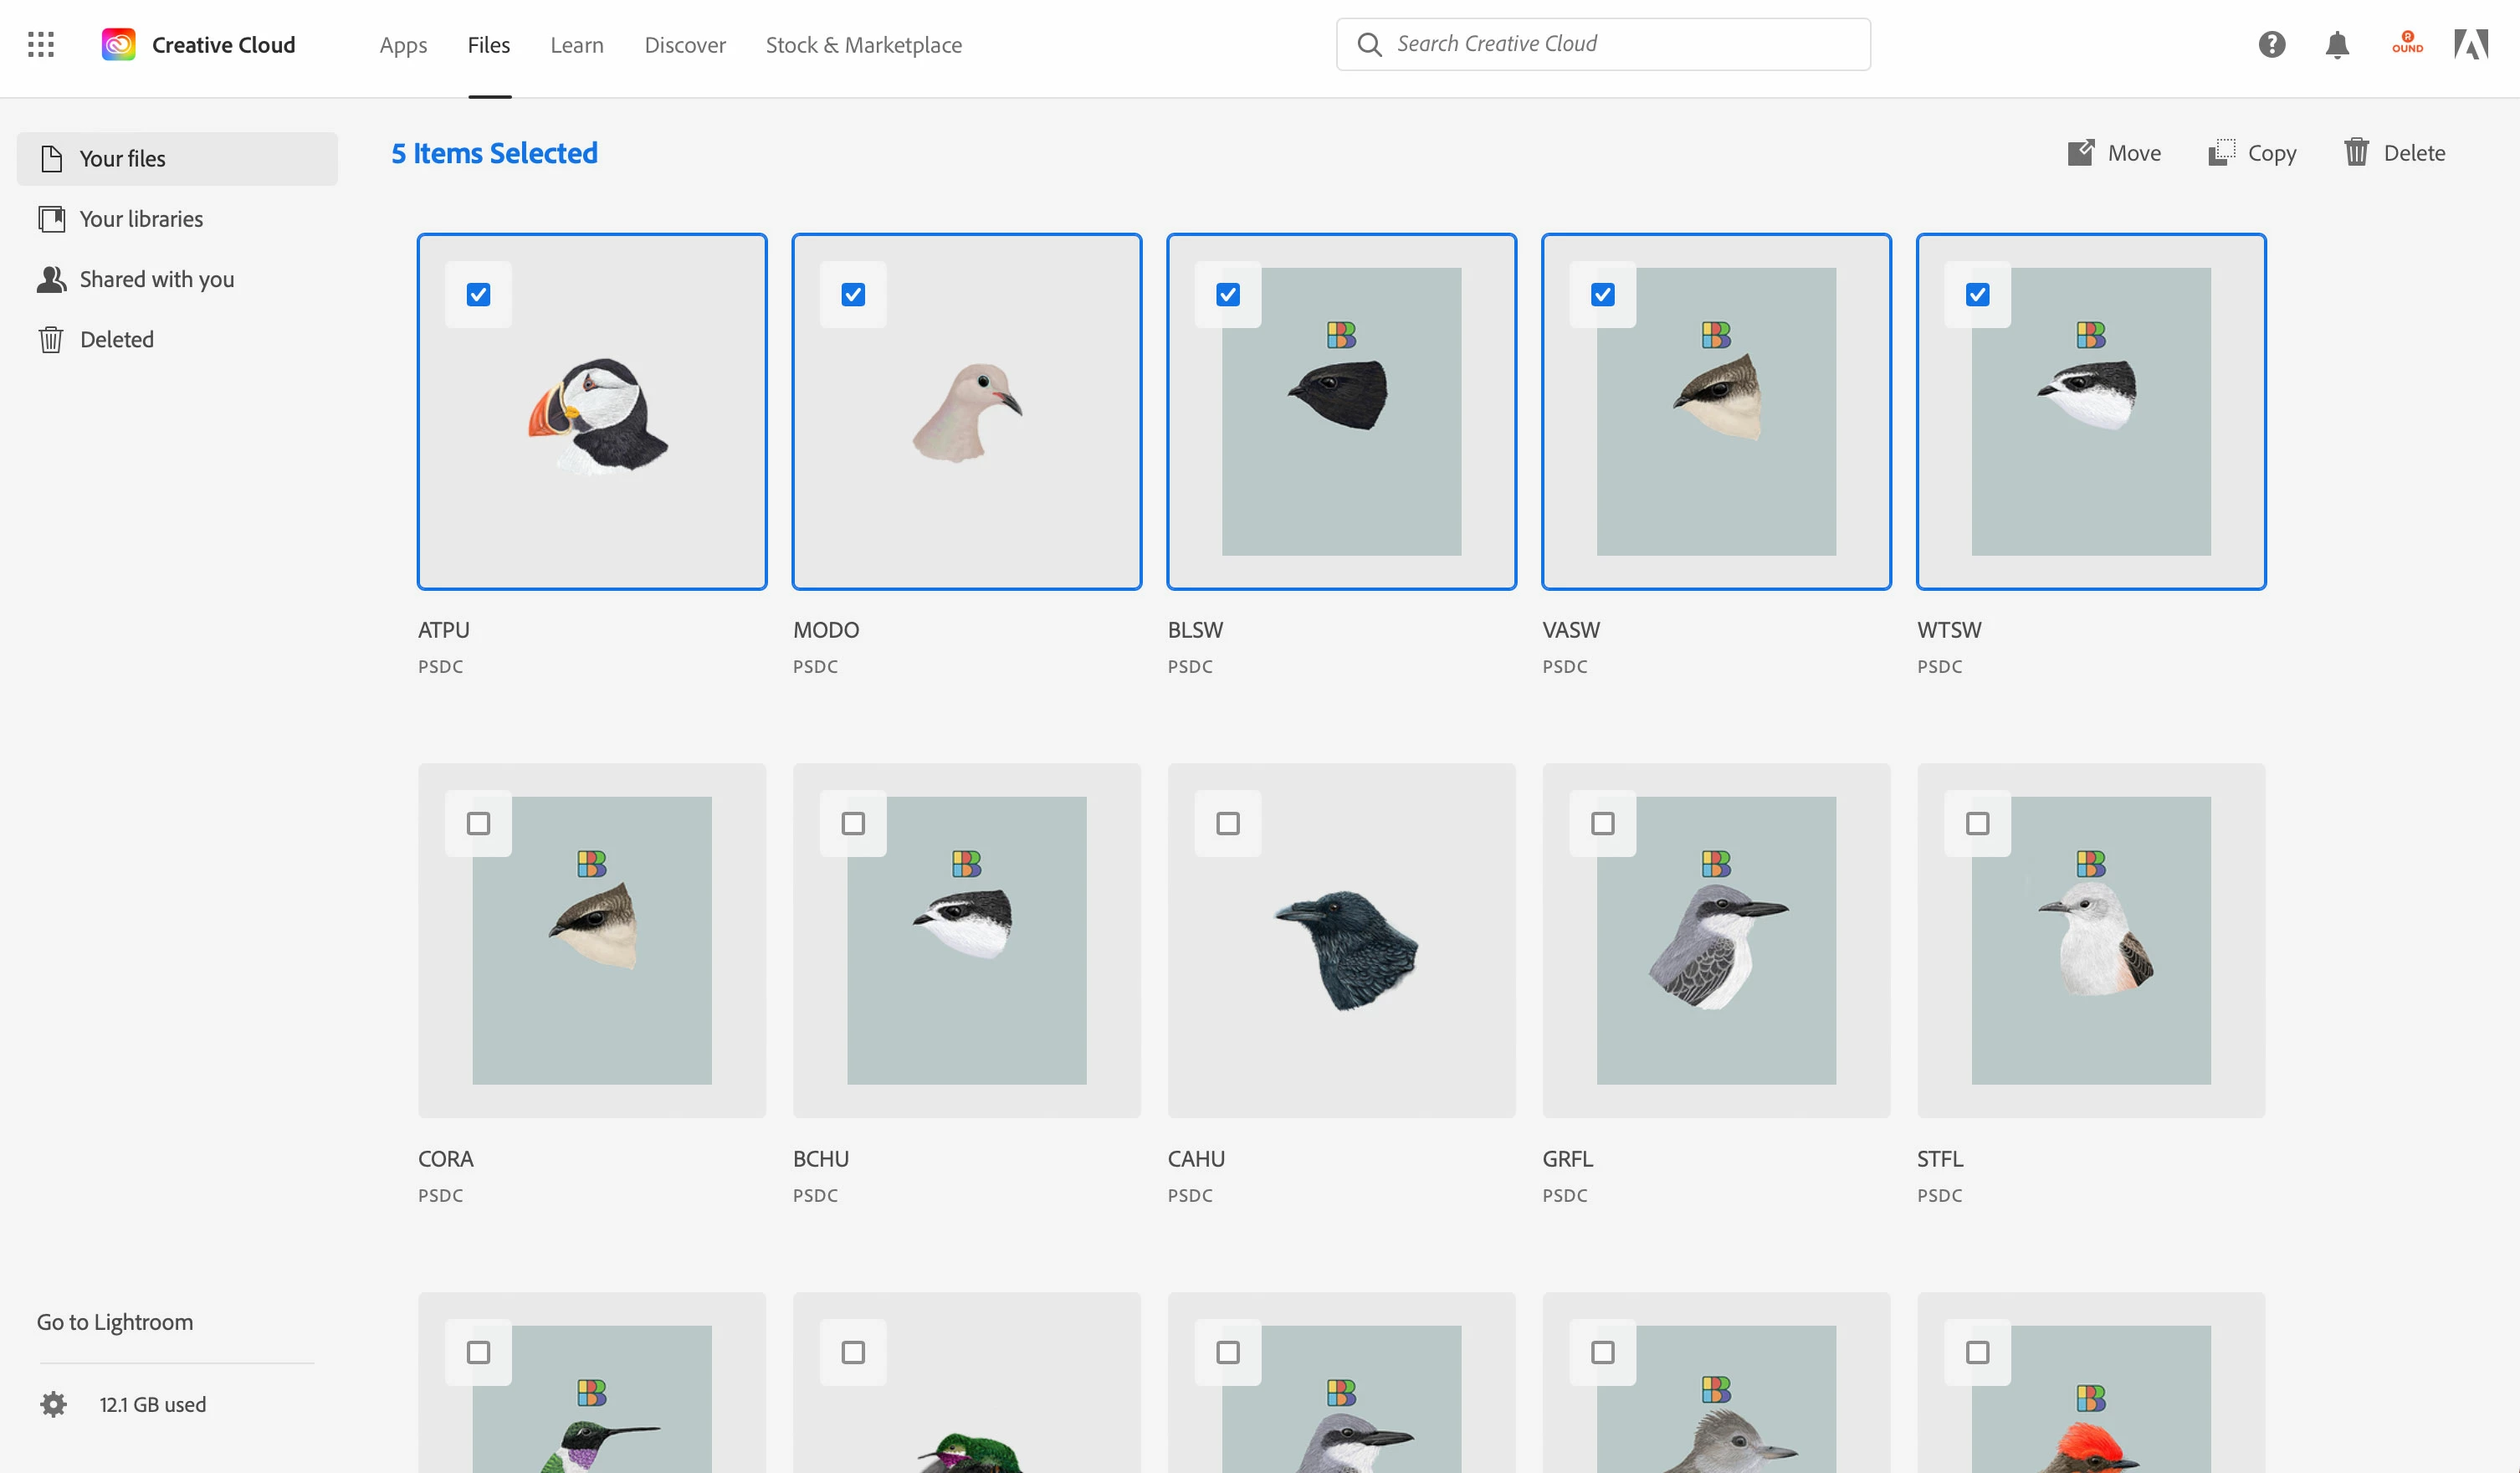Click the storage settings gear icon
This screenshot has width=2520, height=1473.
(x=53, y=1404)
